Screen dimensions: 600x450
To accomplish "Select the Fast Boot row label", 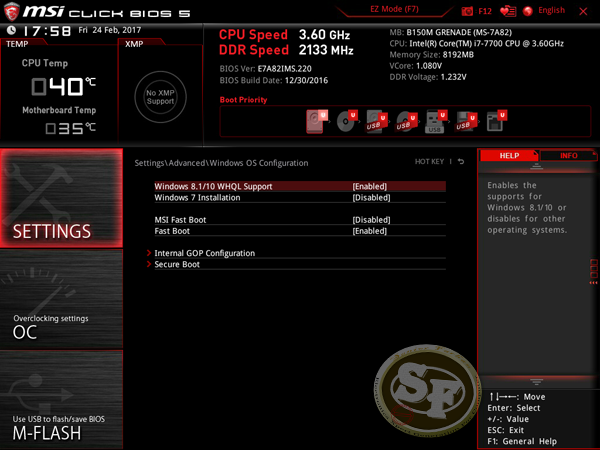I will 172,231.
